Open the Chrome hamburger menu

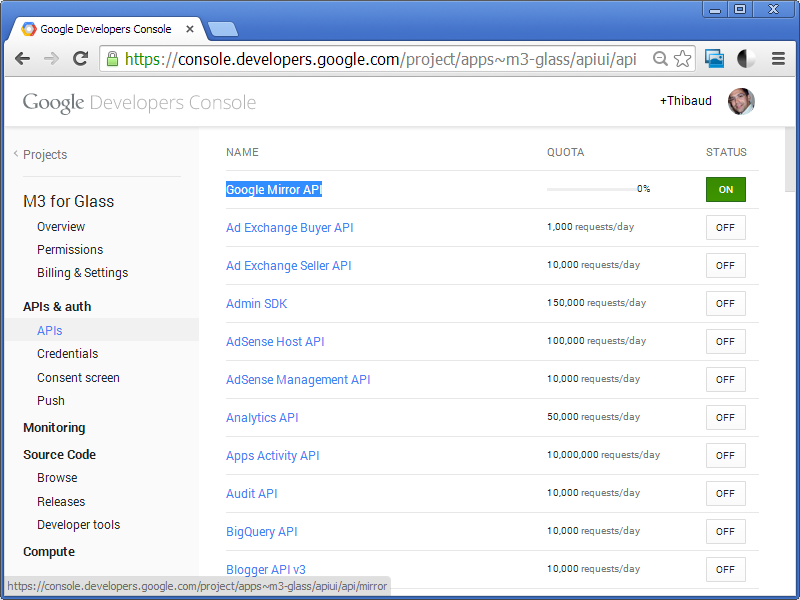tap(778, 59)
